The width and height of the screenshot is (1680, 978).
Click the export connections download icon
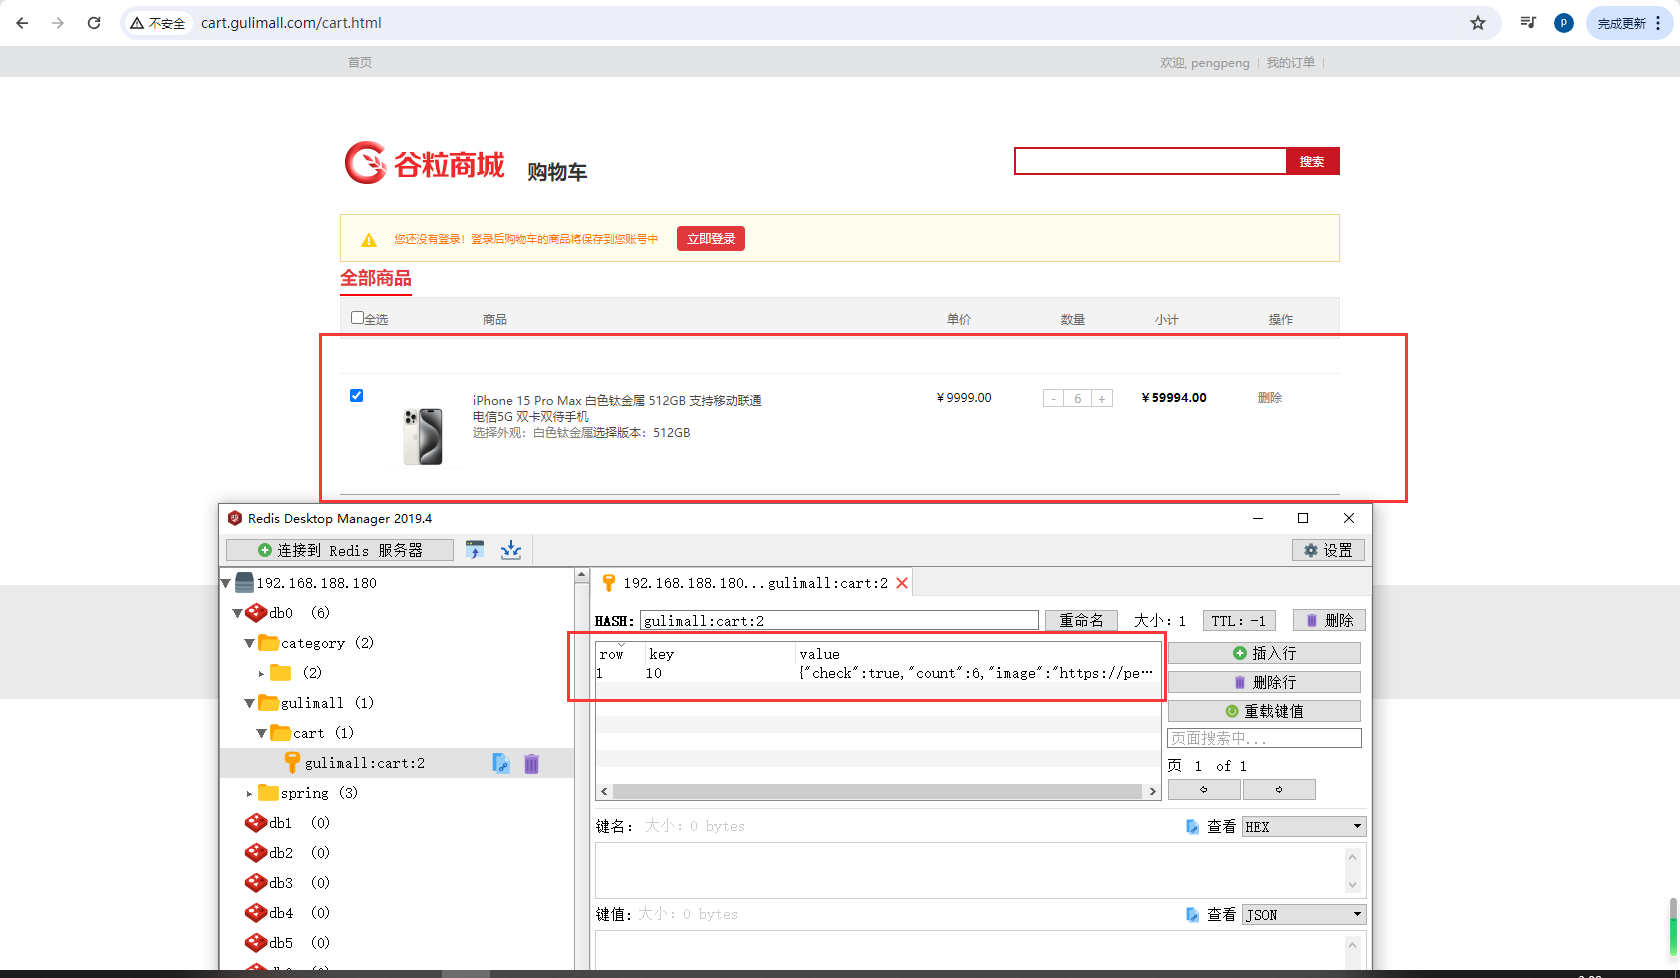click(x=511, y=550)
